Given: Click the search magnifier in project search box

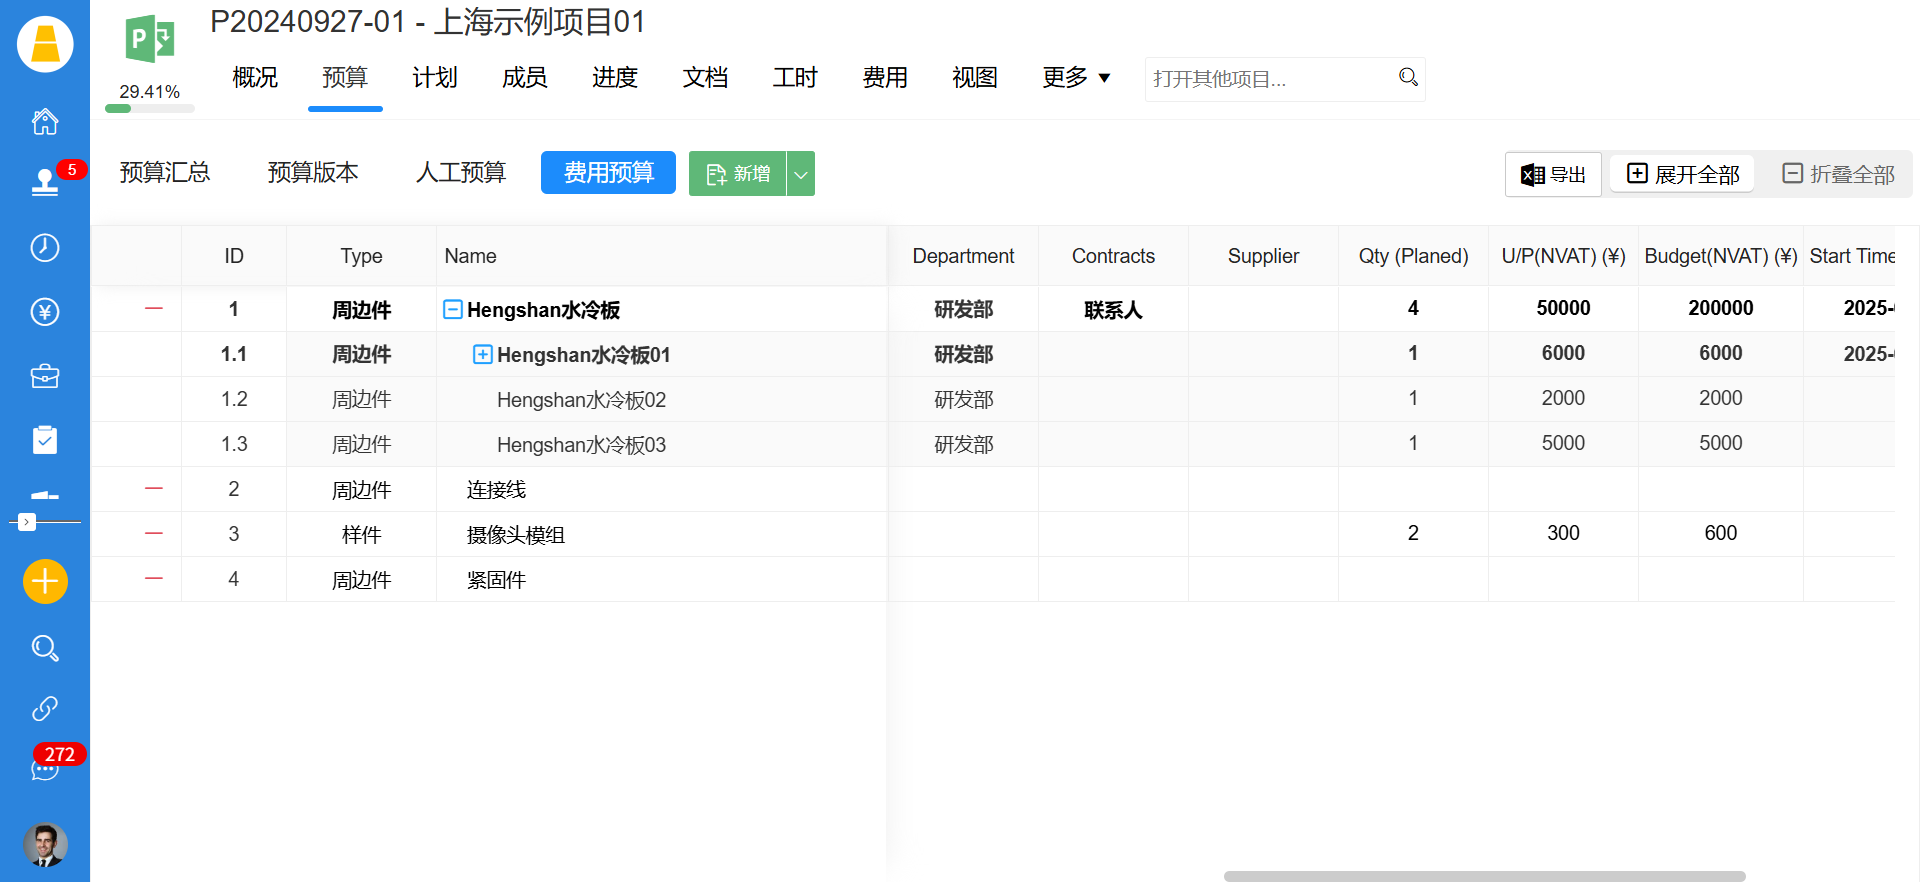Looking at the screenshot, I should click(1408, 78).
